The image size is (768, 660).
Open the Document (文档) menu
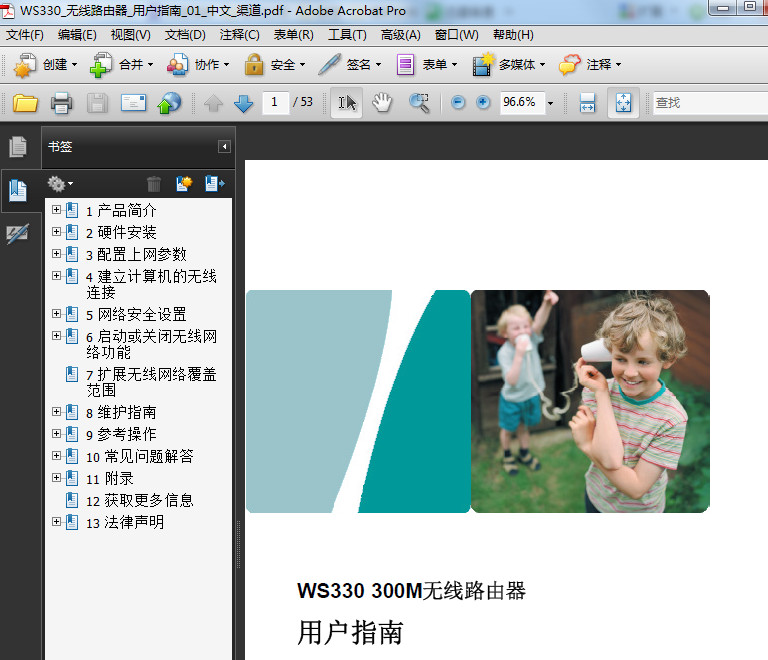click(x=185, y=35)
